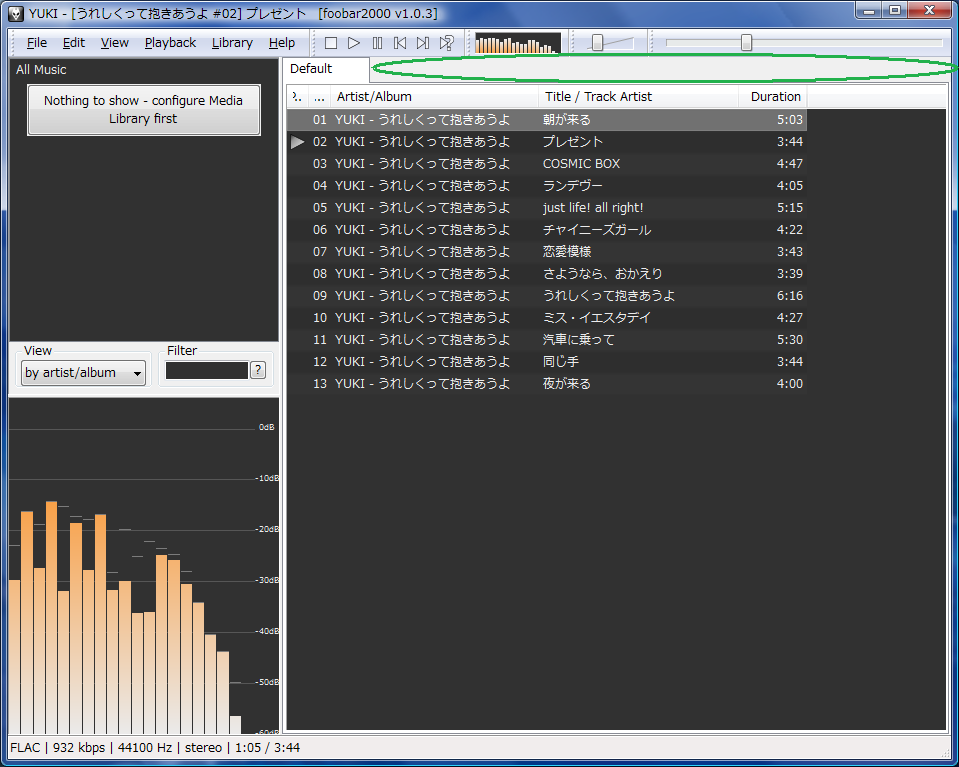Click the spectrum analyzer panel
The width and height of the screenshot is (959, 767).
[144, 566]
